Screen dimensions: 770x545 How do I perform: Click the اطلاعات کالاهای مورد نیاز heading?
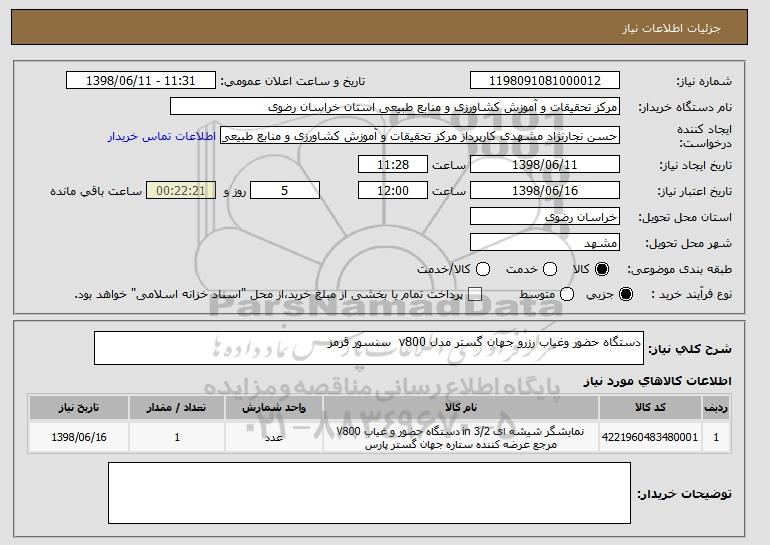[657, 381]
